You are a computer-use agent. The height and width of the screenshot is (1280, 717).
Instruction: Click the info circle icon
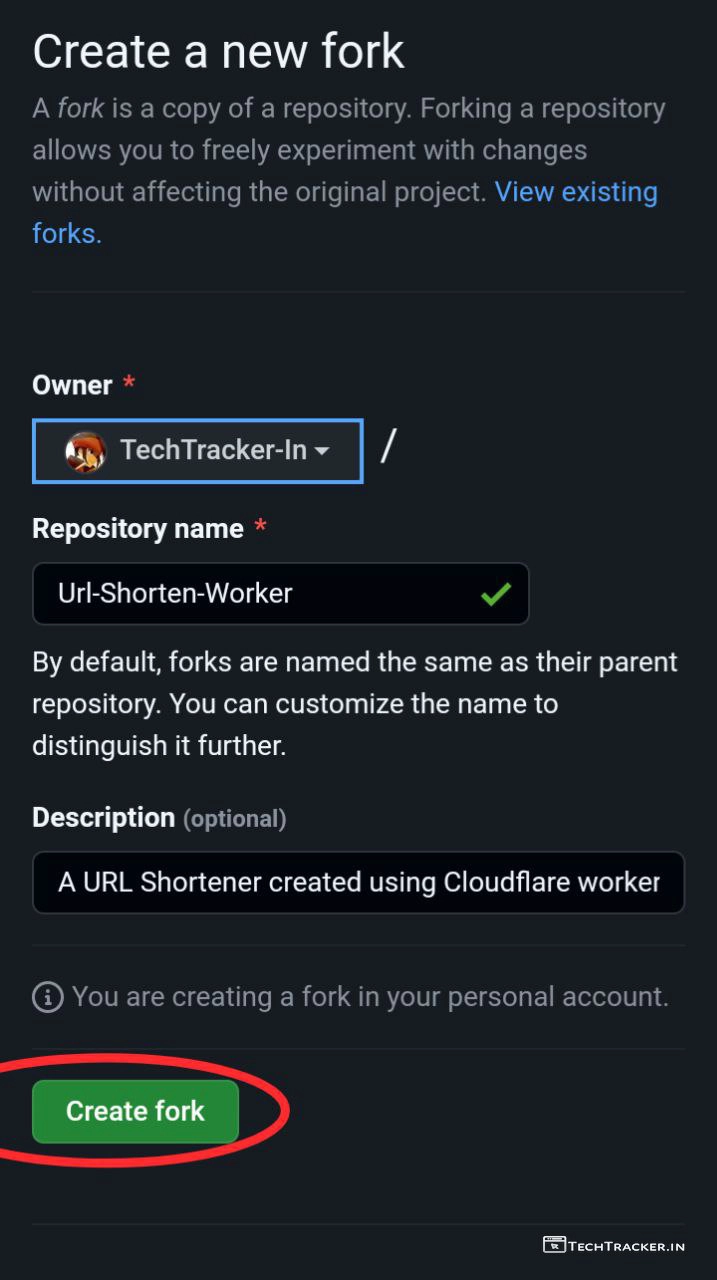[47, 997]
